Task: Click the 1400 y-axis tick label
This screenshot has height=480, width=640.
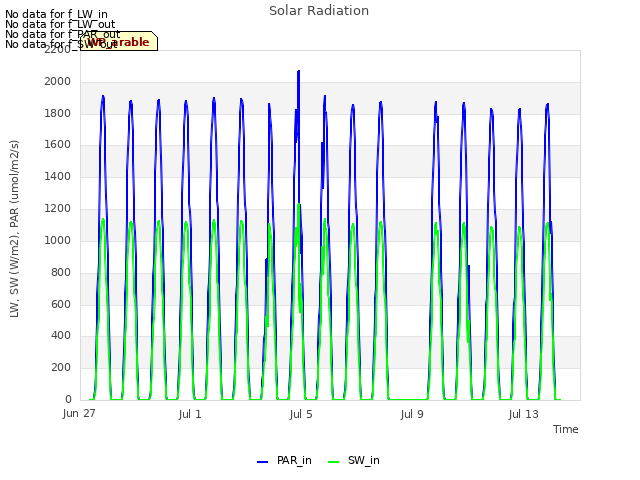Action: point(58,177)
